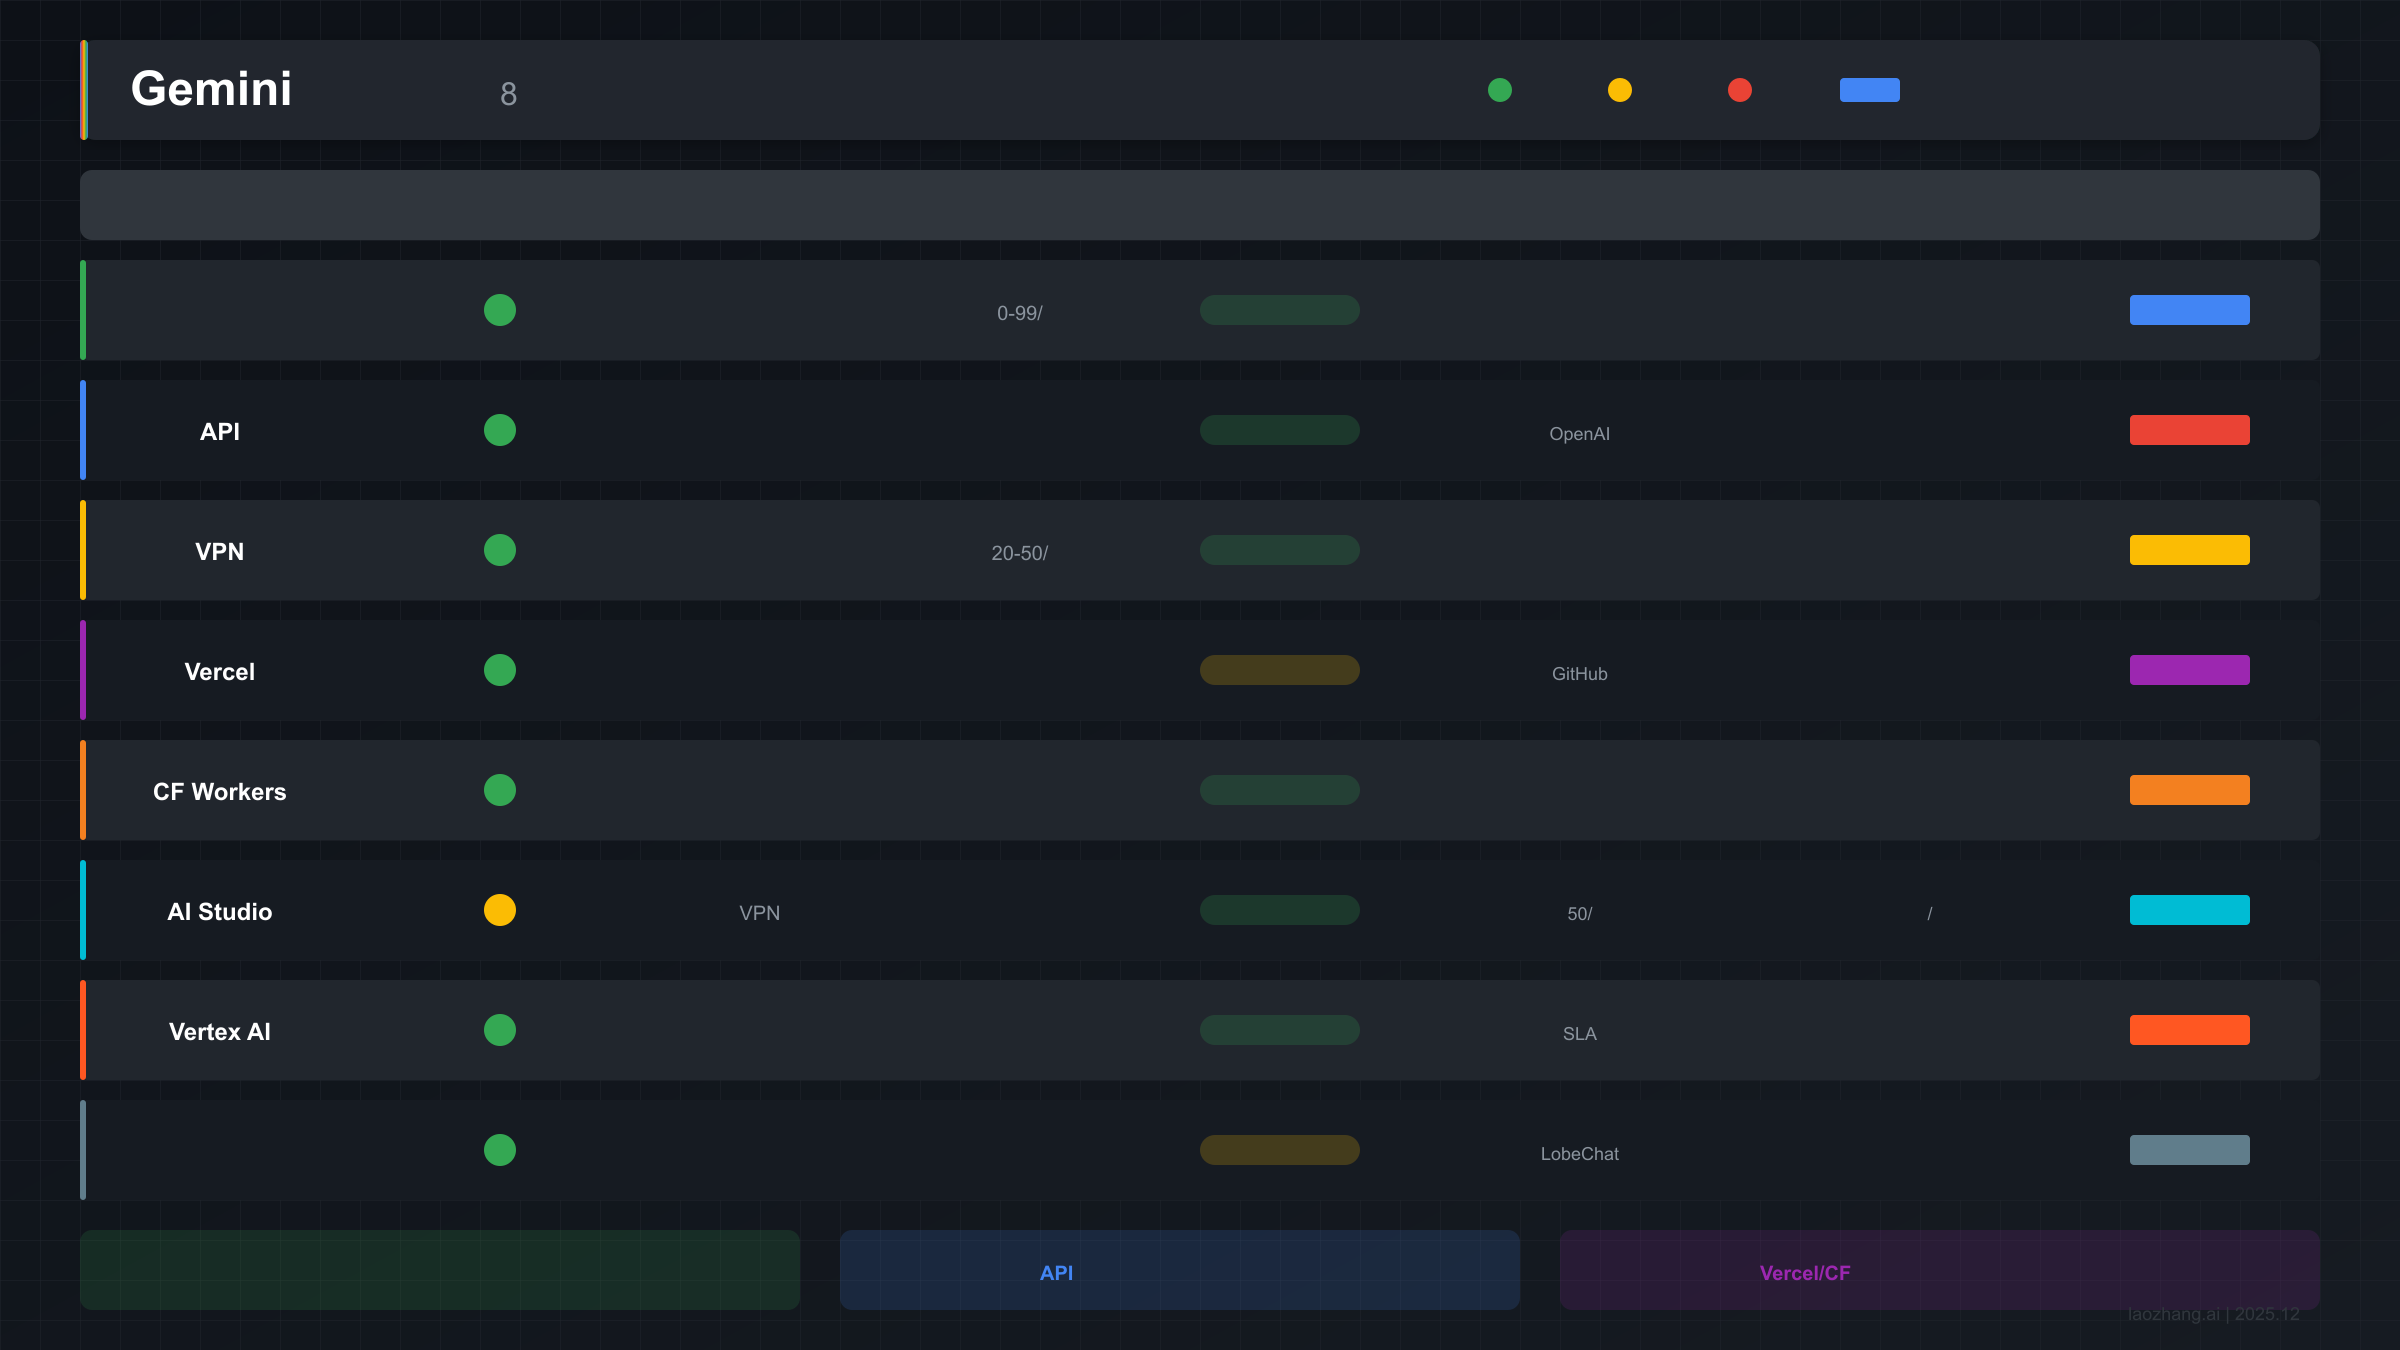
Task: Select the CF Workers row label
Action: (220, 792)
